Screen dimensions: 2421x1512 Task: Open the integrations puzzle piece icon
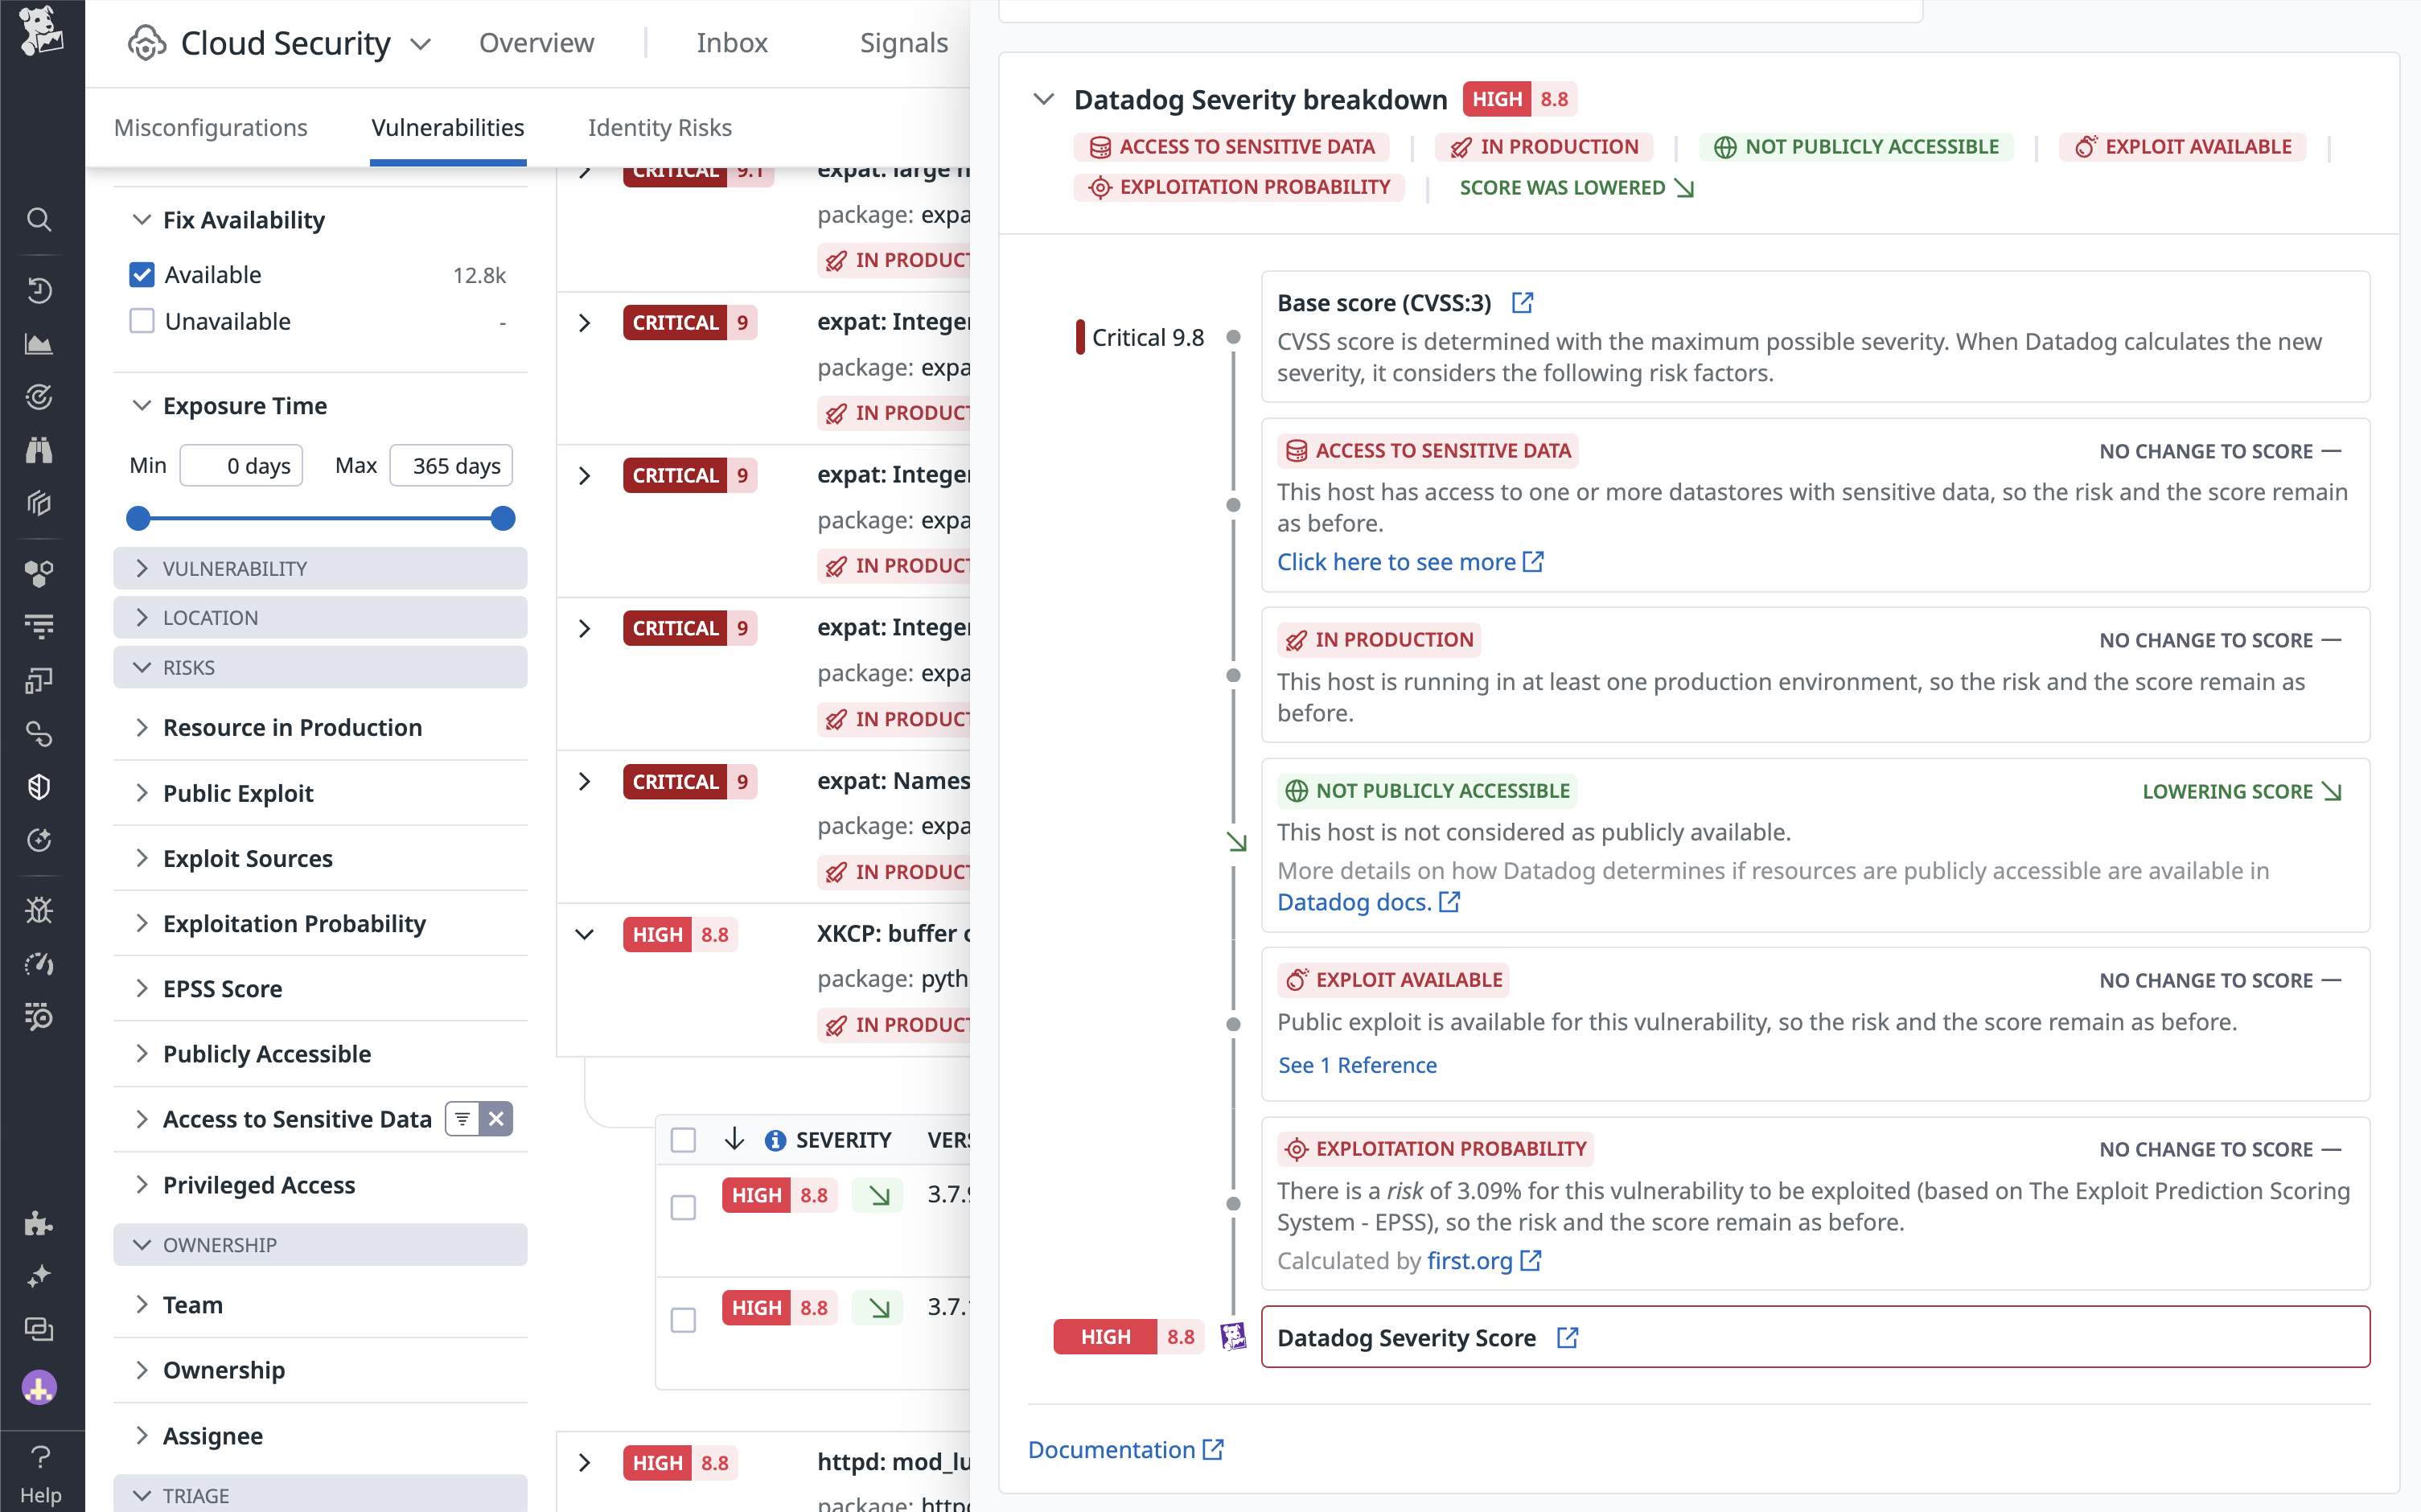(39, 1223)
